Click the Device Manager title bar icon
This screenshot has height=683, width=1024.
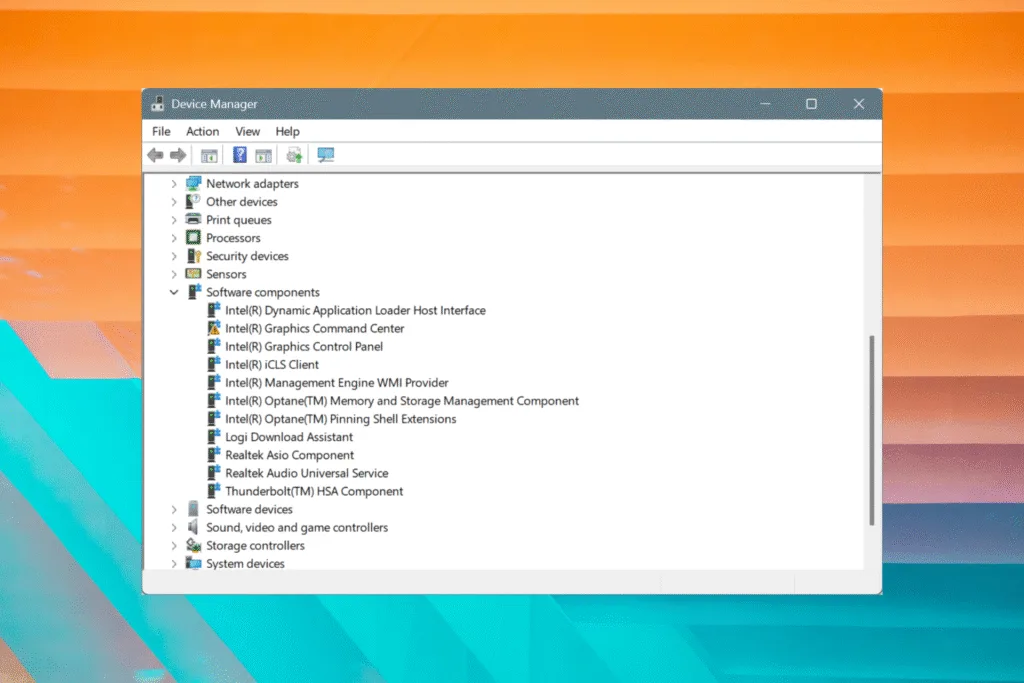click(x=157, y=104)
